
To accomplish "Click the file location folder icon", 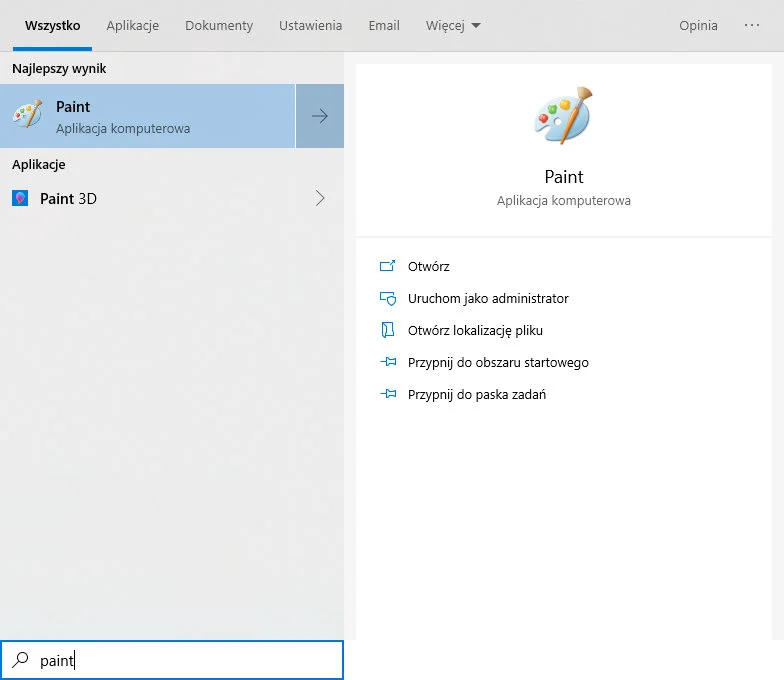I will (388, 330).
